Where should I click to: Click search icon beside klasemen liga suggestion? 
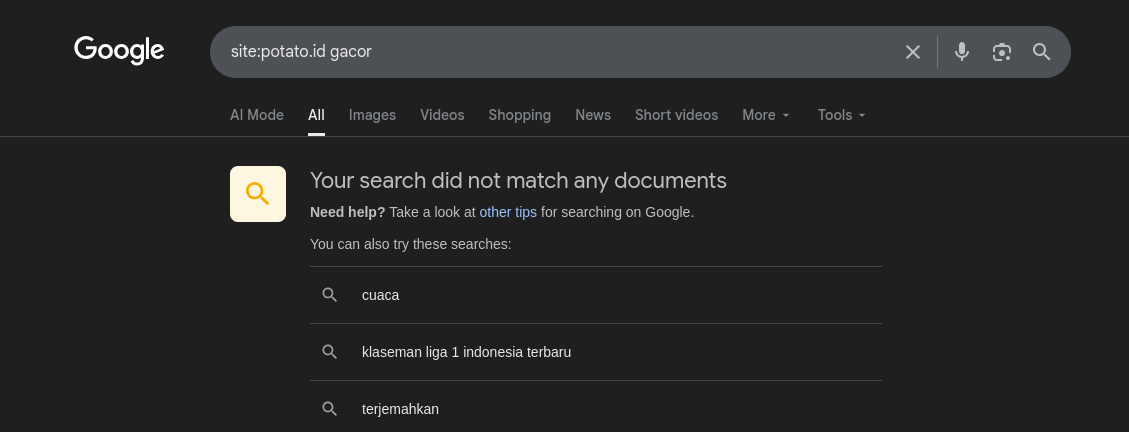(x=329, y=352)
